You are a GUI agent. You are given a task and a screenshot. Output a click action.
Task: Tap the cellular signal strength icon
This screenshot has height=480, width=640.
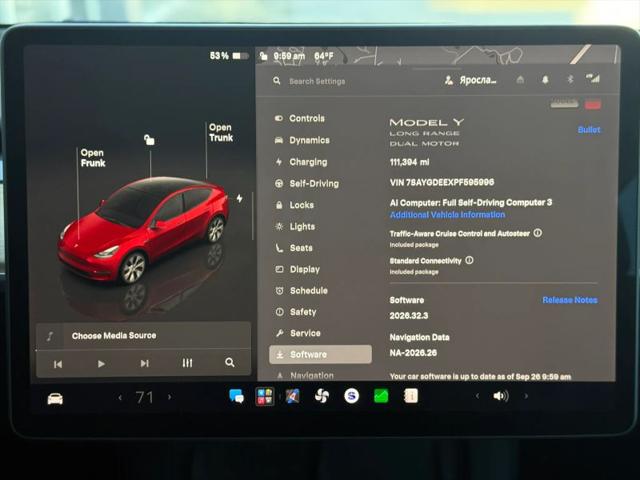pyautogui.click(x=593, y=78)
